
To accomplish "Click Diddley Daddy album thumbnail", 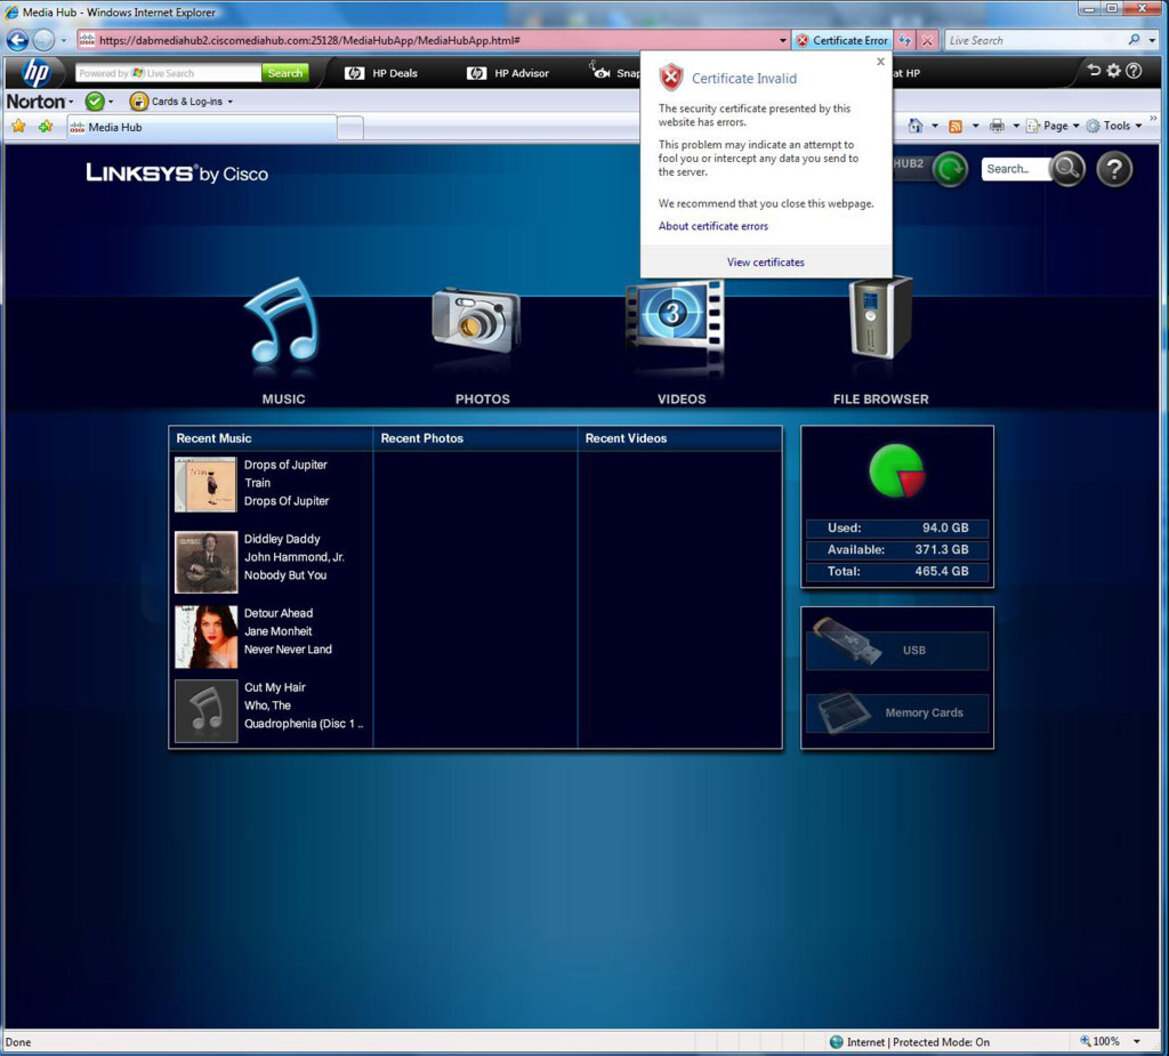I will (206, 562).
